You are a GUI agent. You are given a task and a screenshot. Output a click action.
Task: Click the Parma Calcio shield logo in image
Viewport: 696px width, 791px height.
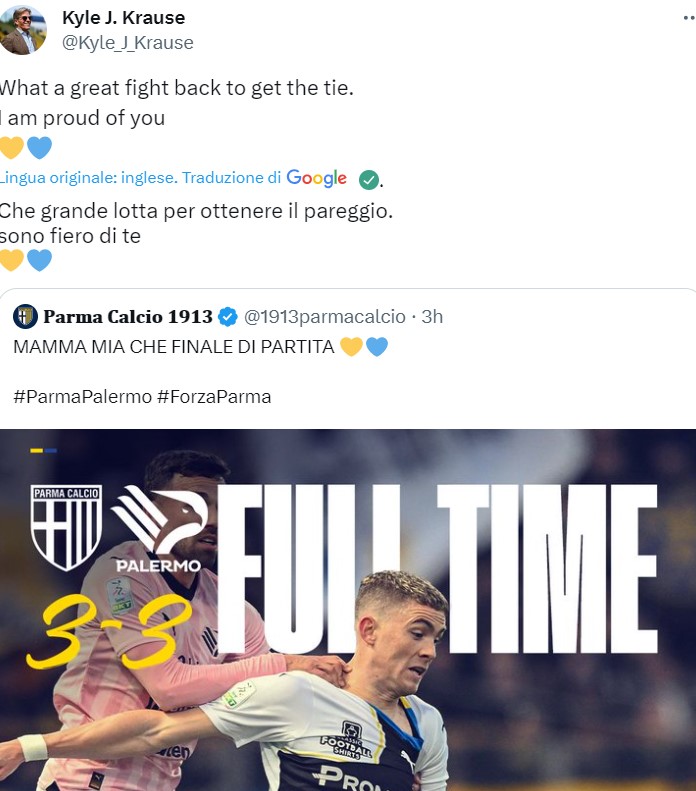coord(66,528)
